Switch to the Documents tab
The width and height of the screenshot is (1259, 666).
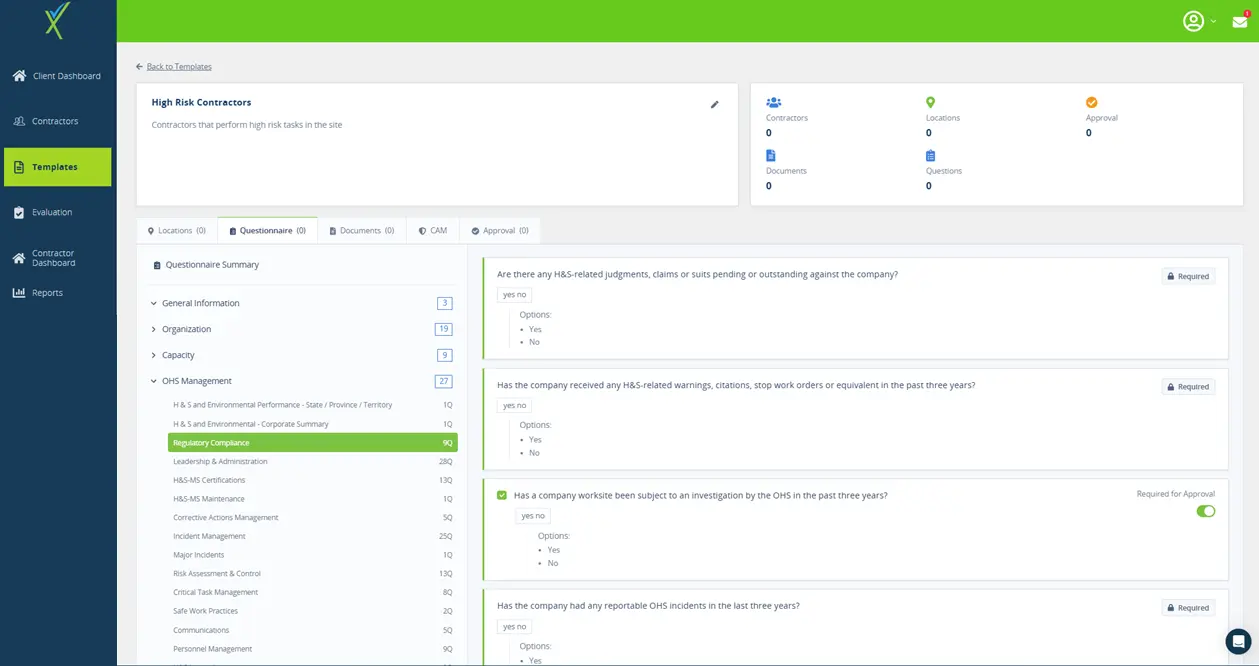point(362,231)
